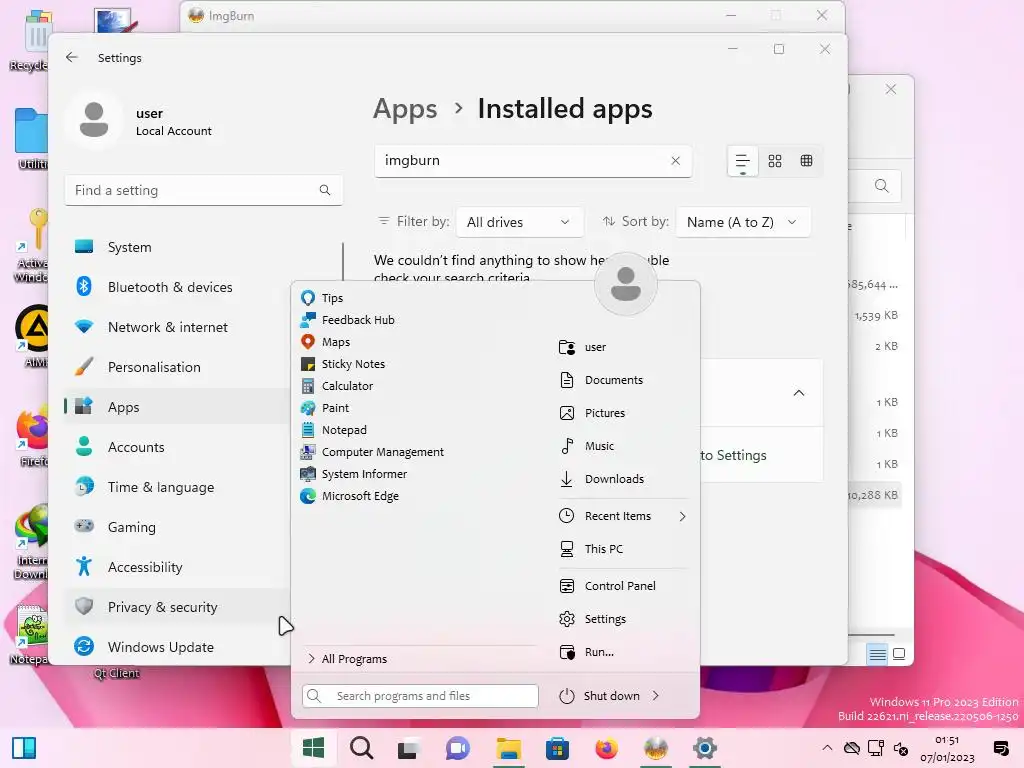Expand the Recent Items submenu
Image resolution: width=1024 pixels, height=768 pixels.
(623, 517)
